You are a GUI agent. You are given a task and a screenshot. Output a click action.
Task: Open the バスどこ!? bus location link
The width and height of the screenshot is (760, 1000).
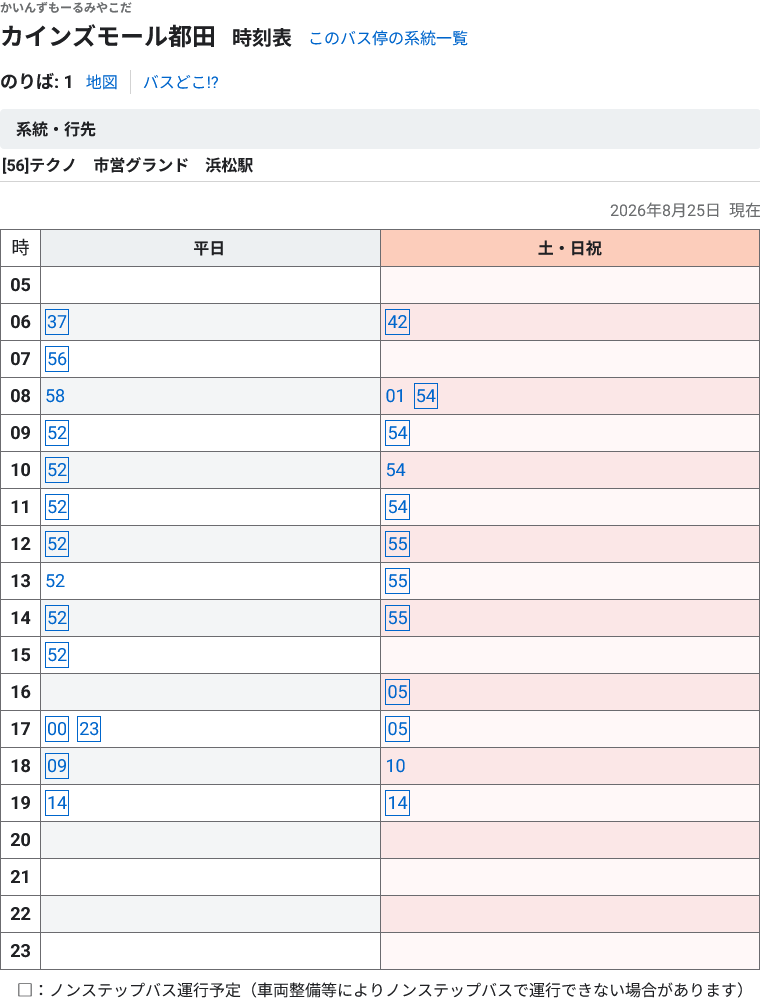point(180,82)
